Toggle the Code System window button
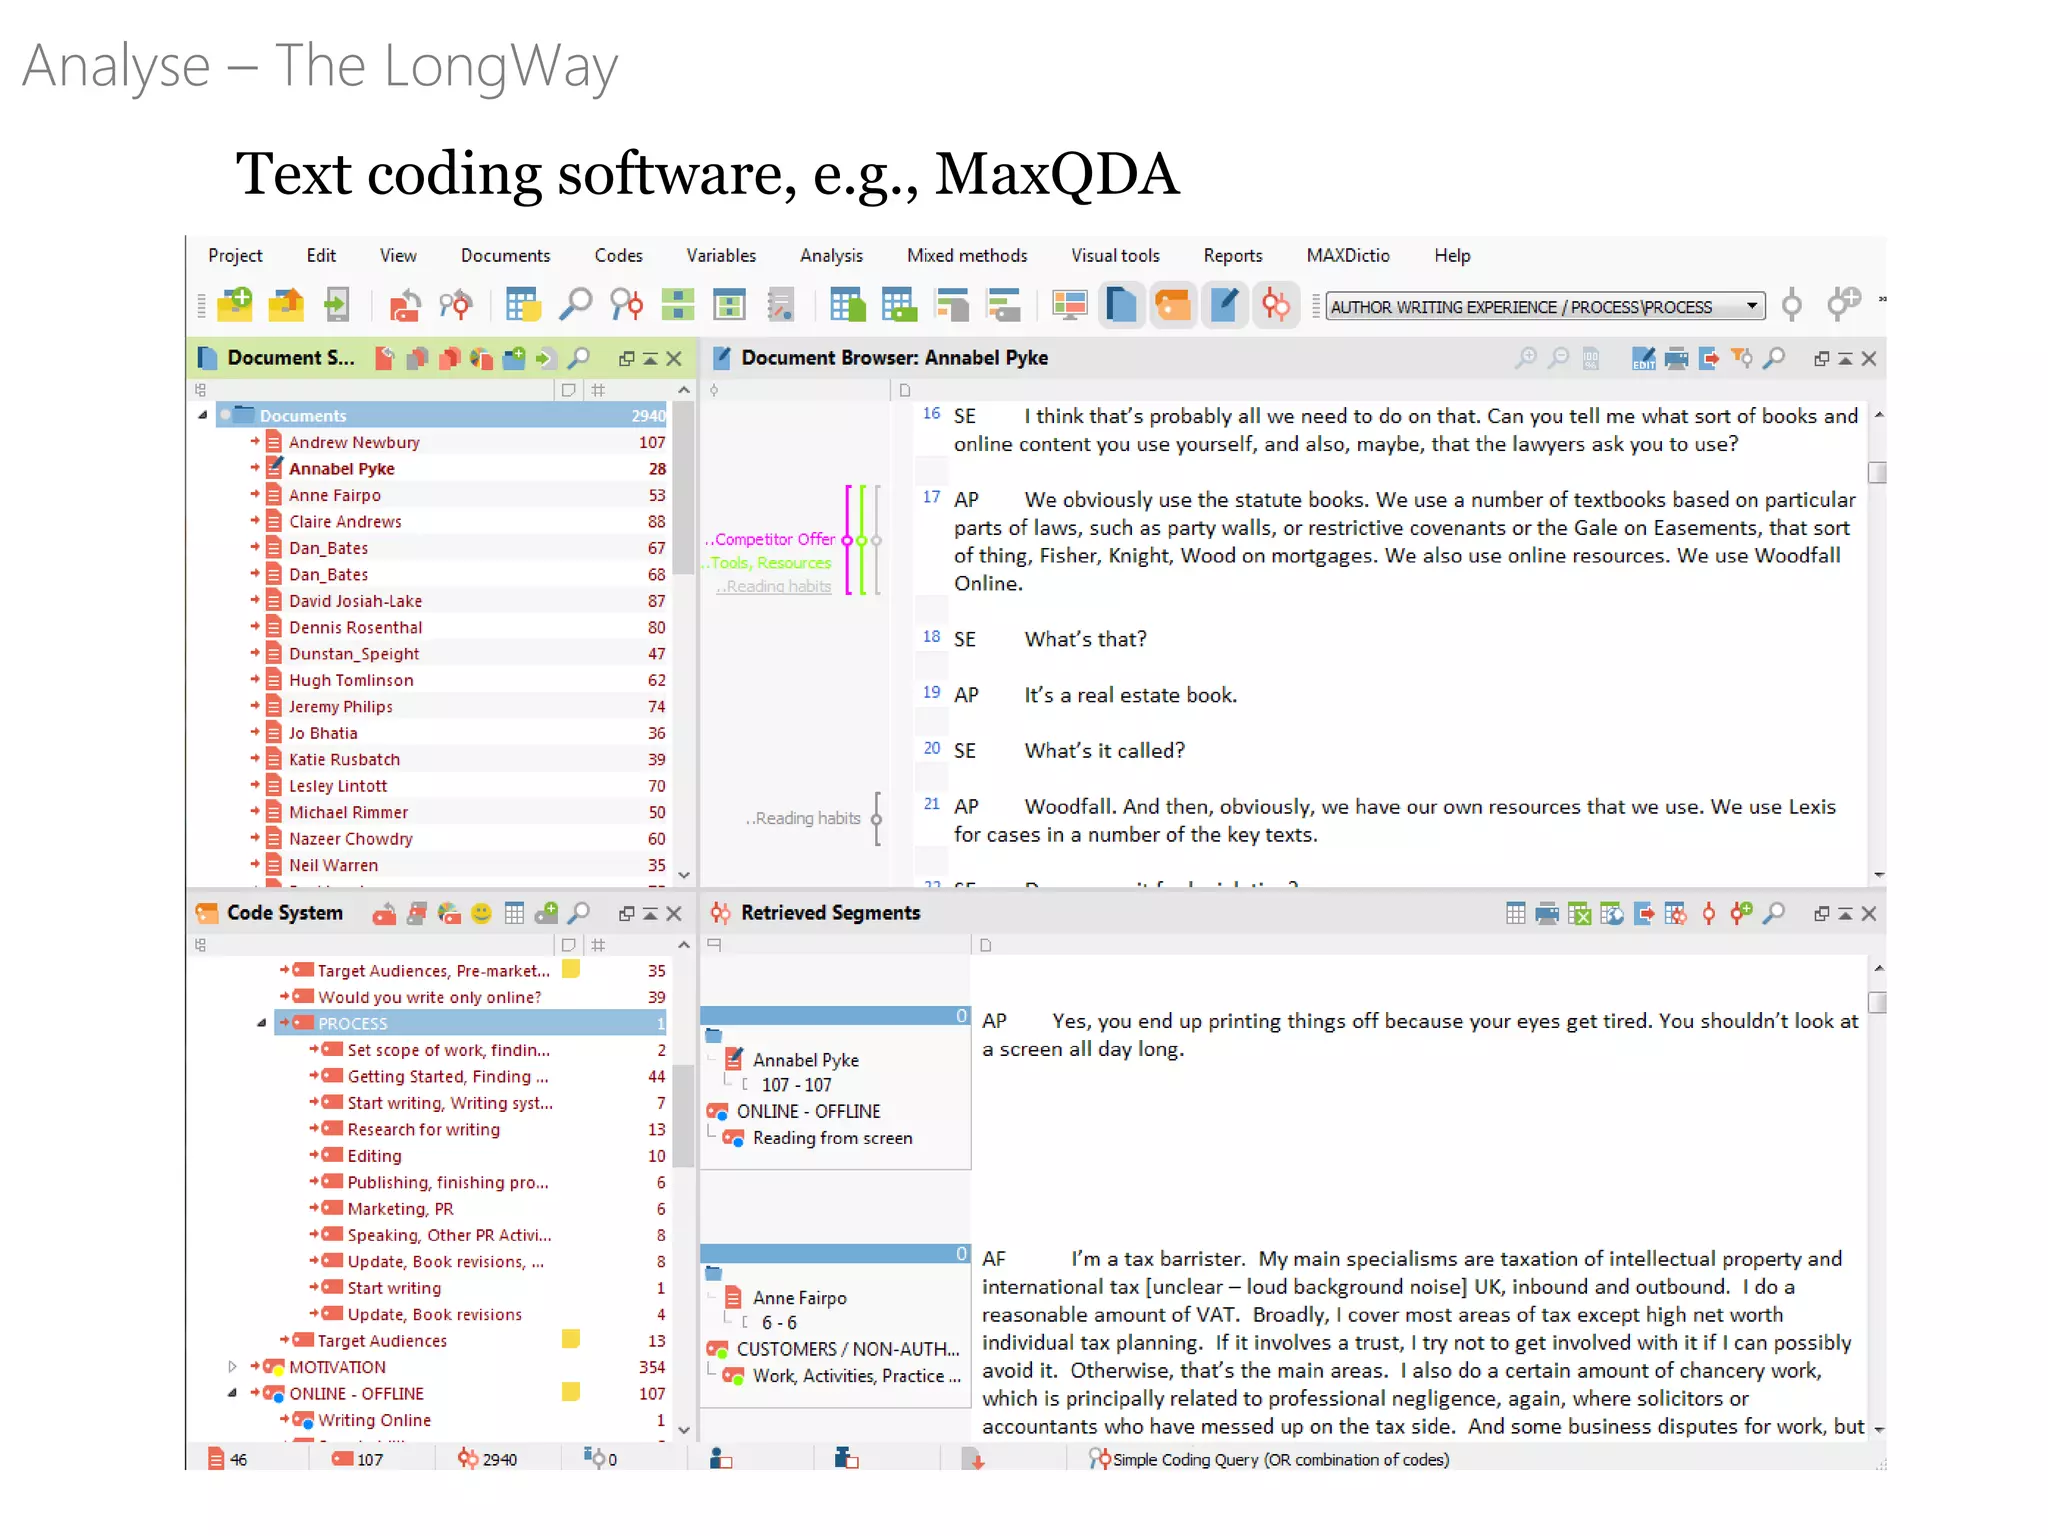 click(1174, 304)
